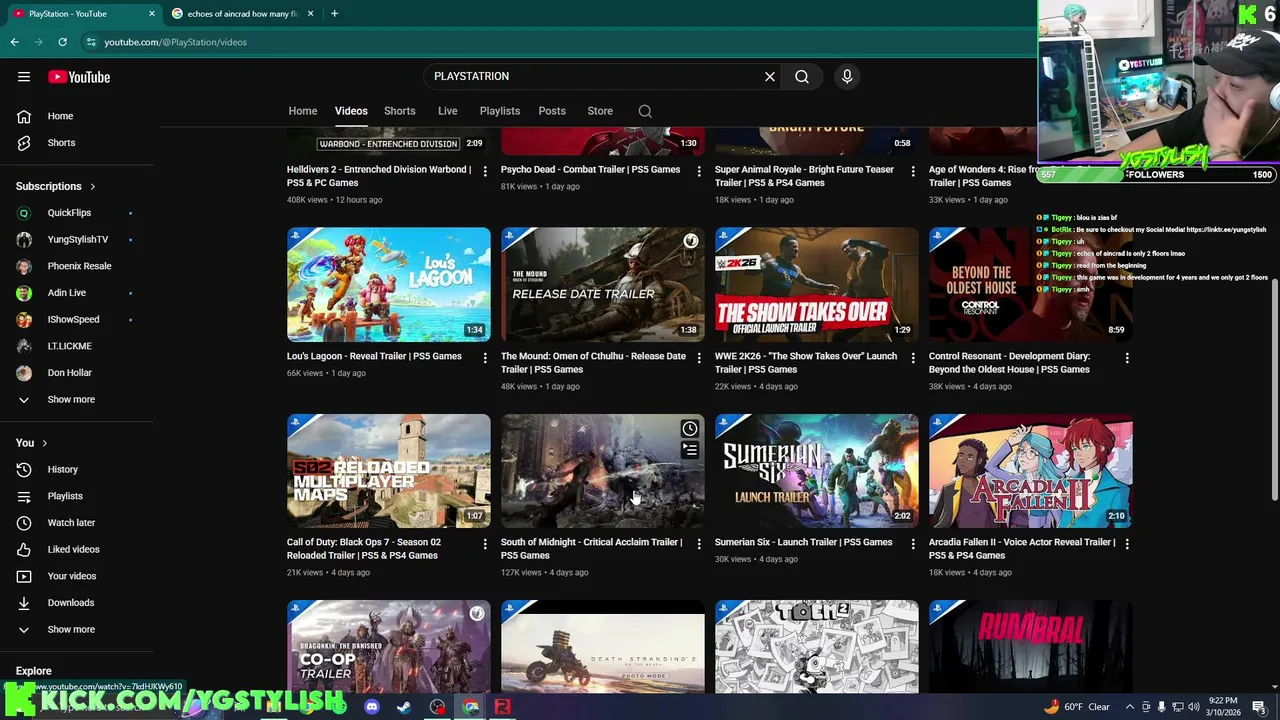Open Discord from the taskbar

pos(372,707)
